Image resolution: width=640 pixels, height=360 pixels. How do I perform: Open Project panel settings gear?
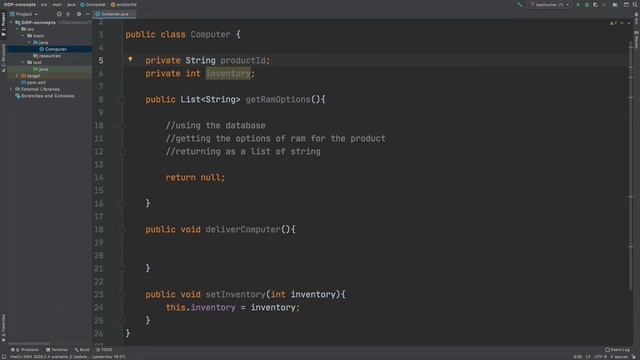point(79,14)
